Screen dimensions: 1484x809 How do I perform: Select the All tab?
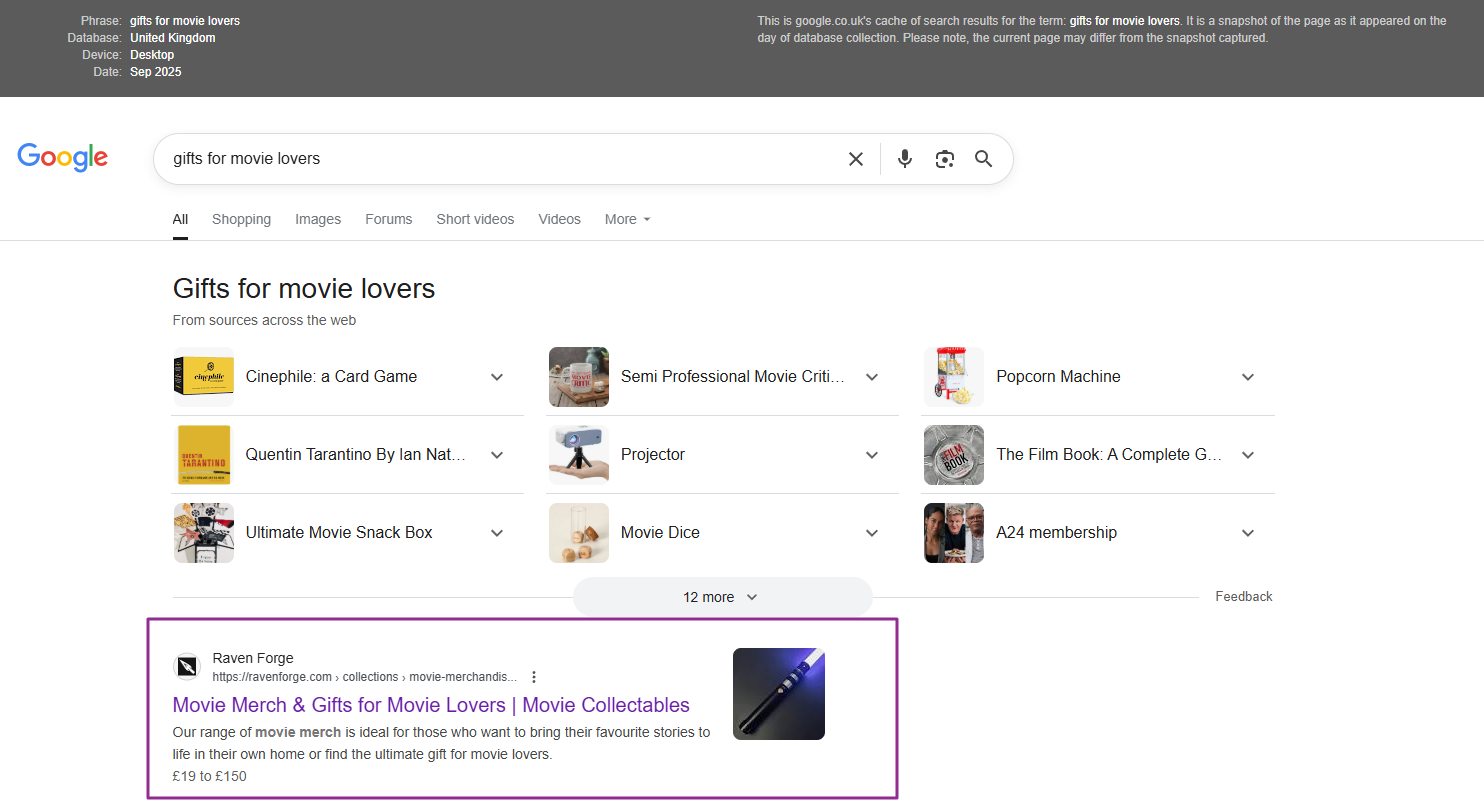(180, 219)
